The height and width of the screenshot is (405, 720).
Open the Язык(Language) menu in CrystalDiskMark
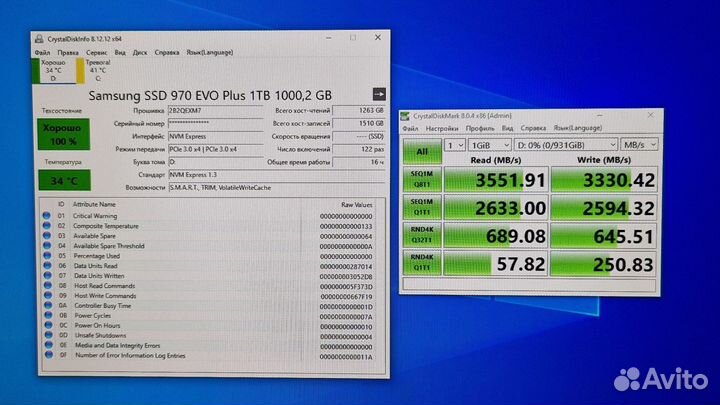(x=578, y=128)
